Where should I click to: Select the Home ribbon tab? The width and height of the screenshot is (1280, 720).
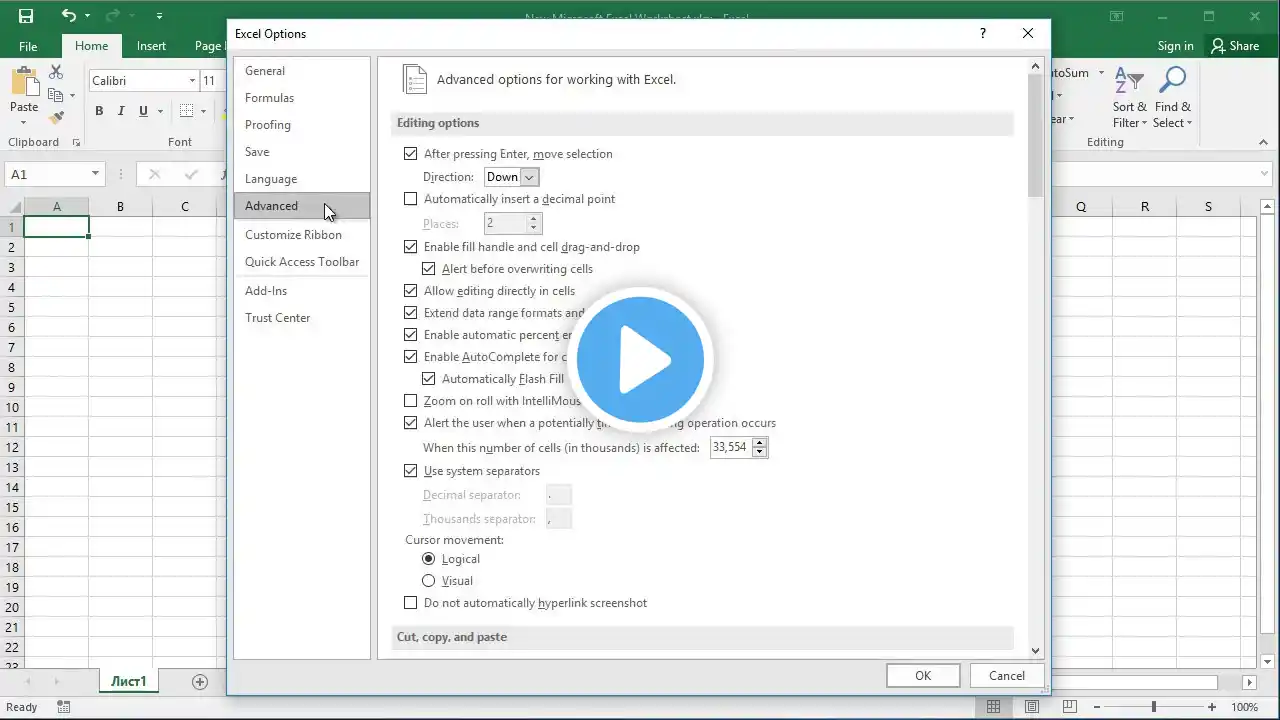[x=91, y=46]
